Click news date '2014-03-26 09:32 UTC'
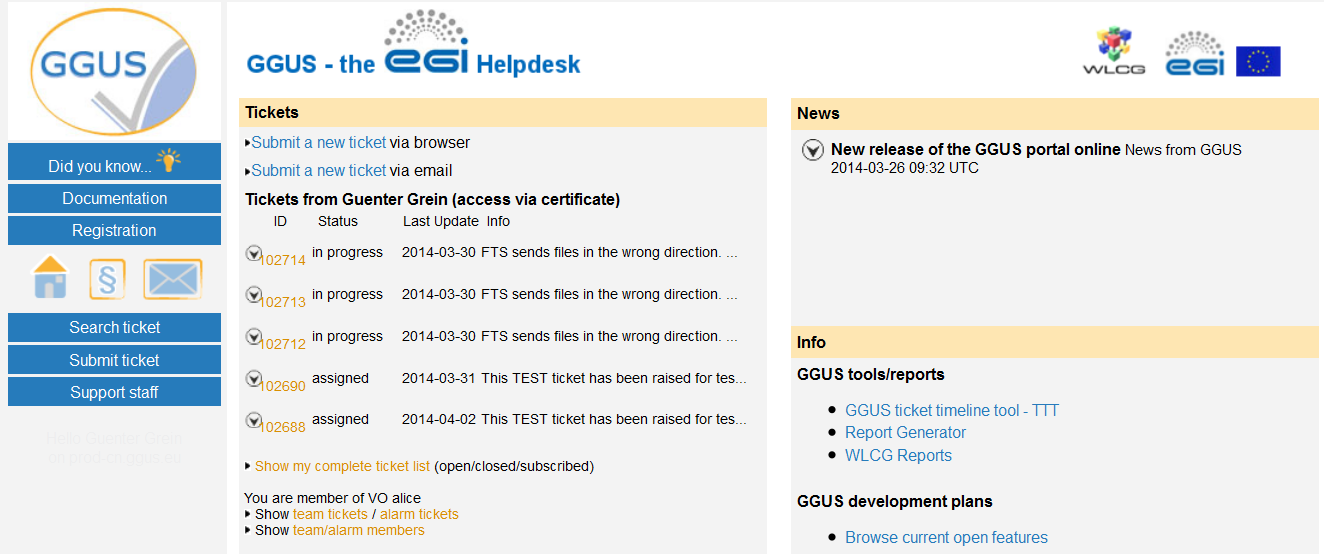Image resolution: width=1324 pixels, height=554 pixels. click(905, 168)
